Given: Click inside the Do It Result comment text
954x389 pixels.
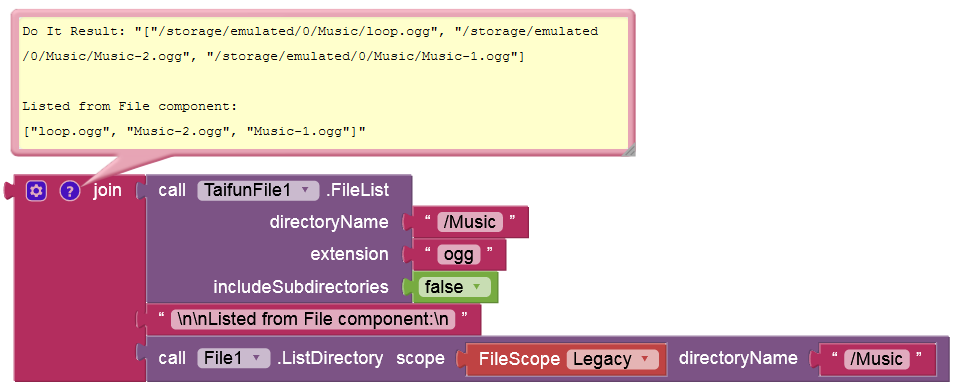Looking at the screenshot, I should pyautogui.click(x=324, y=81).
